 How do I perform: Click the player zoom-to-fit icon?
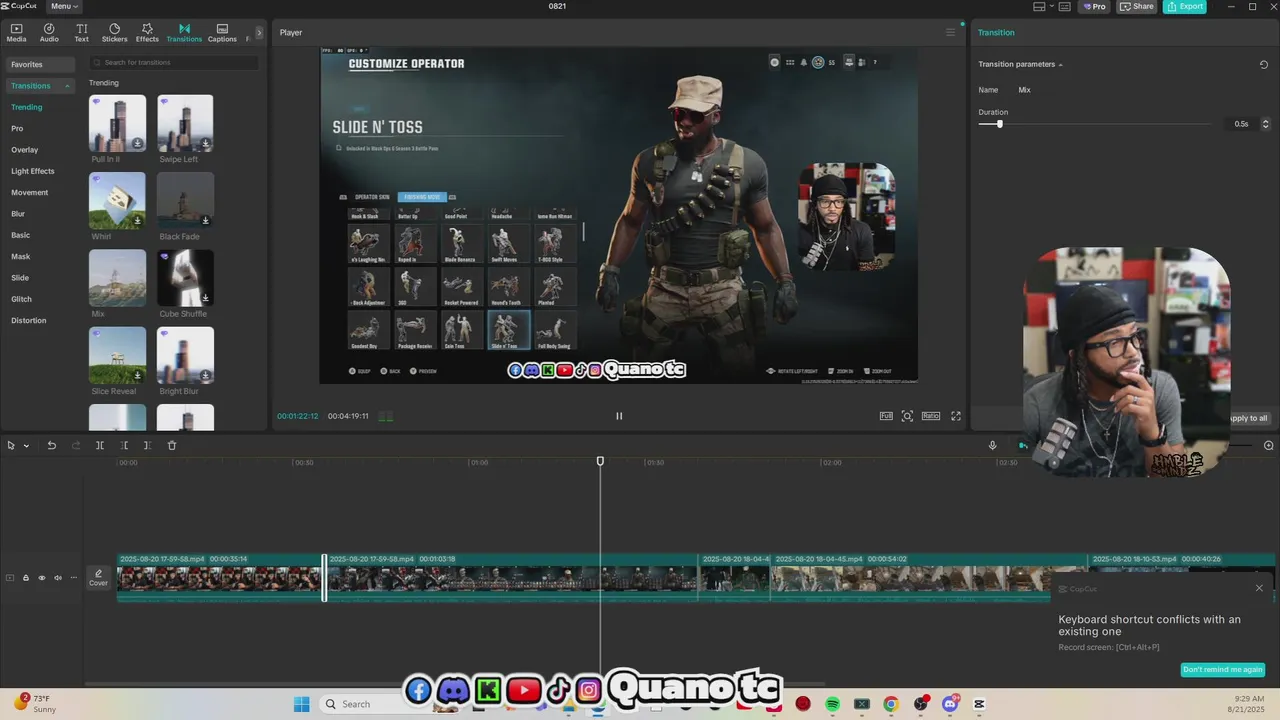click(907, 416)
